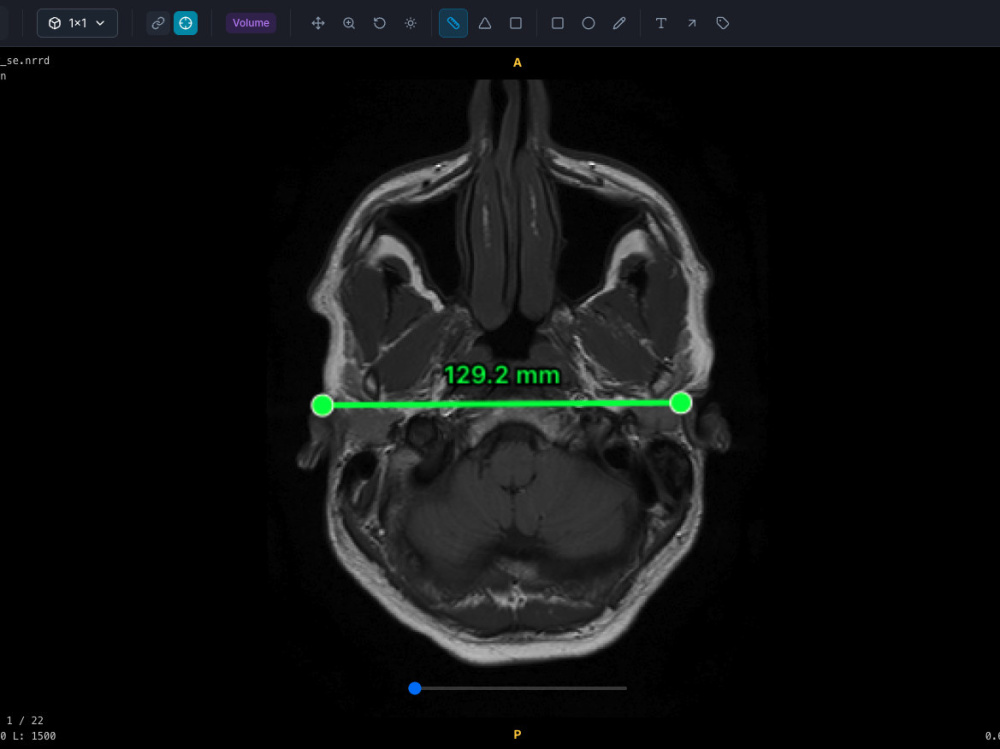Select the brightness window/level tool
1000x749 pixels.
coord(411,23)
